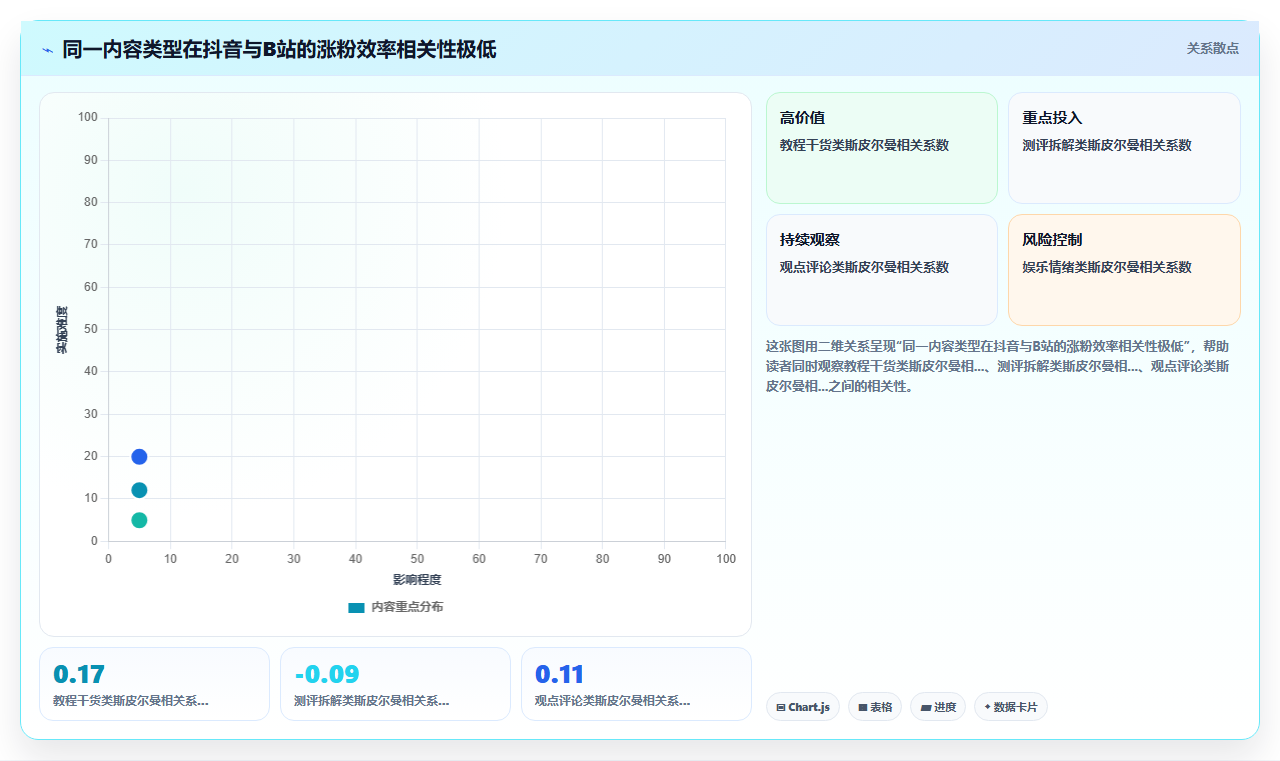Viewport: 1280px width, 761px height.
Task: Click the 0.17 metric card
Action: (154, 684)
